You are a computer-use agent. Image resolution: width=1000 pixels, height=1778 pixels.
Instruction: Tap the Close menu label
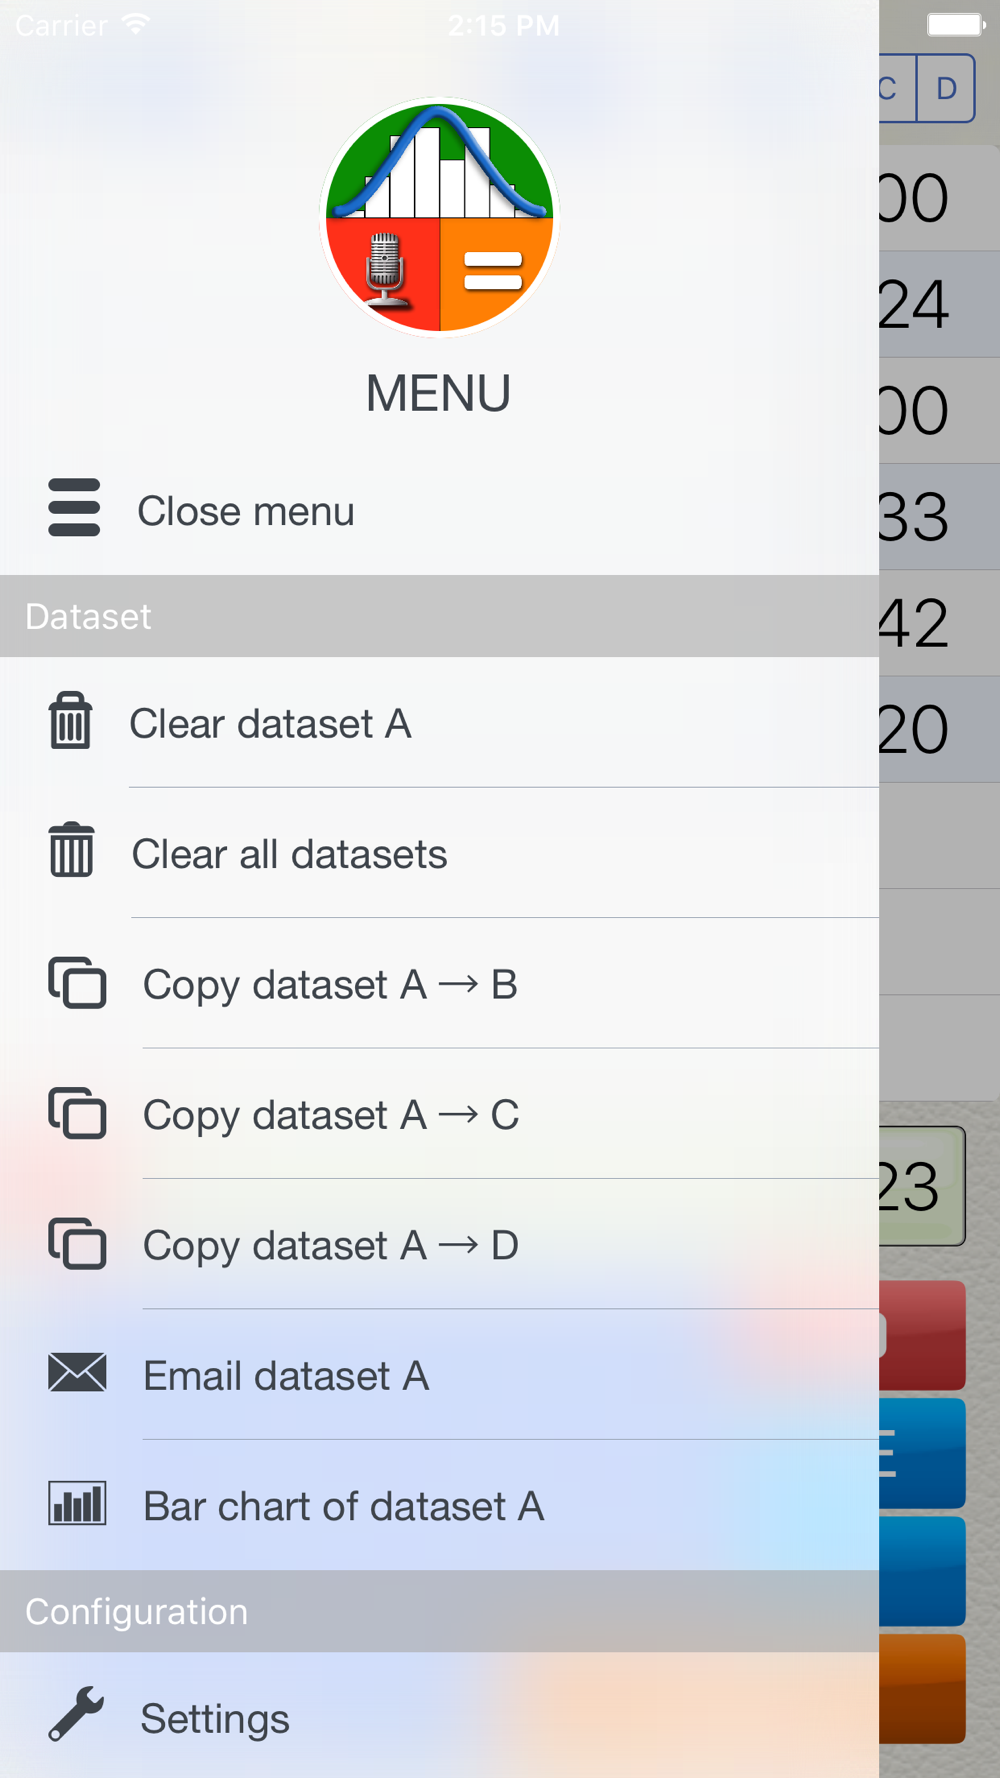point(246,511)
